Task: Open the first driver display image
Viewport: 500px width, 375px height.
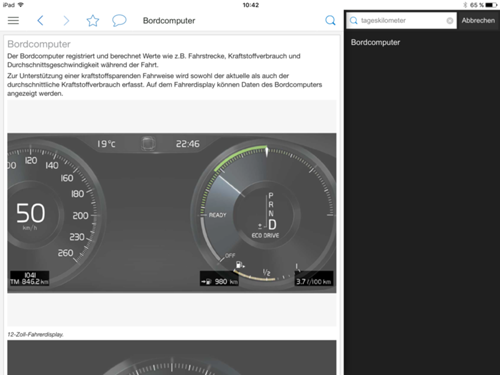Action: pyautogui.click(x=172, y=213)
